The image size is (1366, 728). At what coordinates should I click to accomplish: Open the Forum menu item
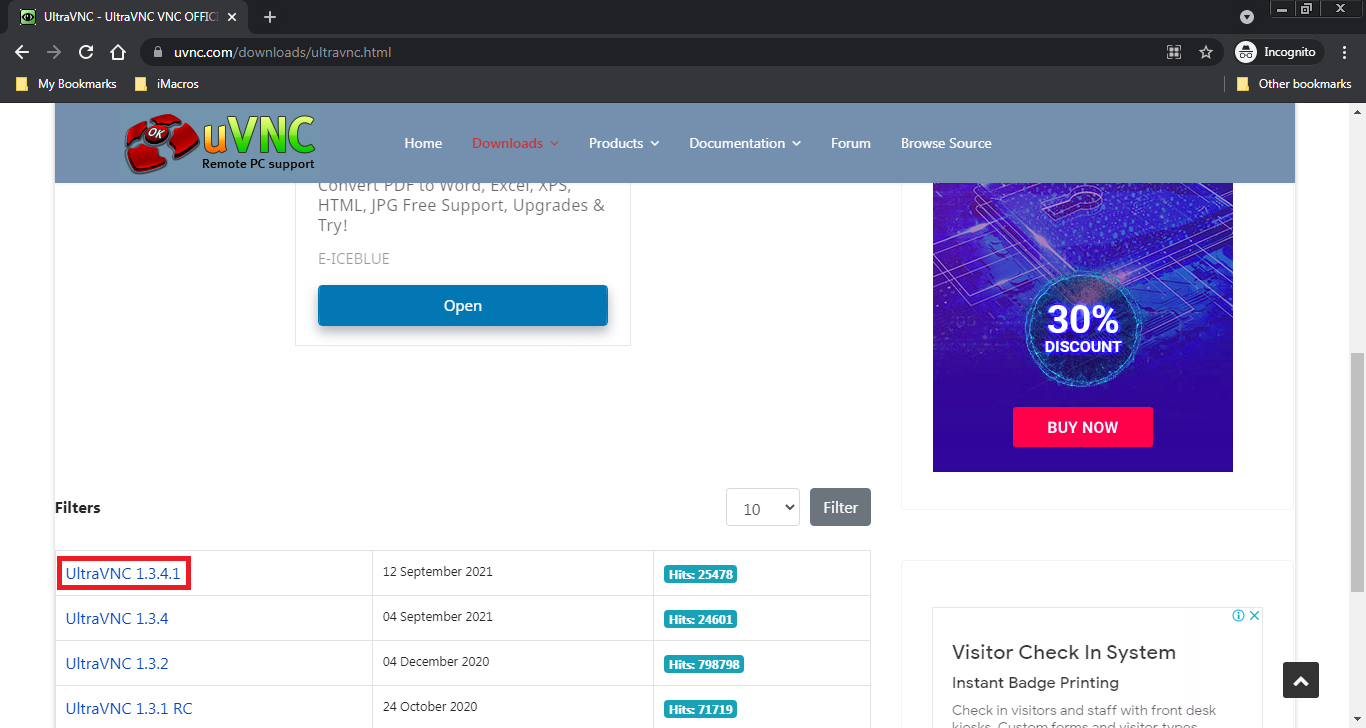coord(851,143)
